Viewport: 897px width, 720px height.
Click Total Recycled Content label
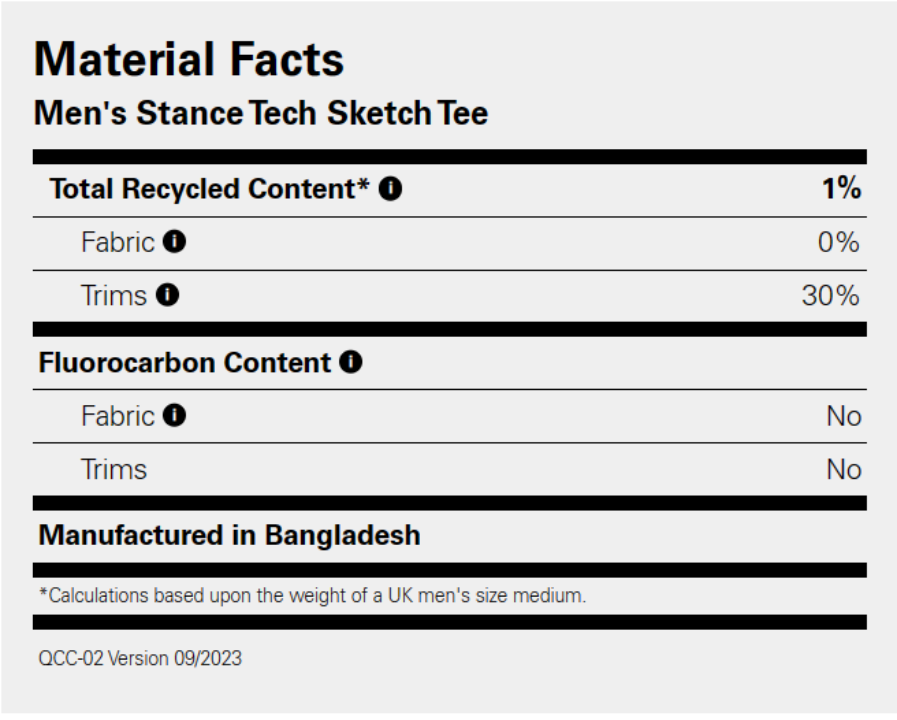[x=209, y=189]
